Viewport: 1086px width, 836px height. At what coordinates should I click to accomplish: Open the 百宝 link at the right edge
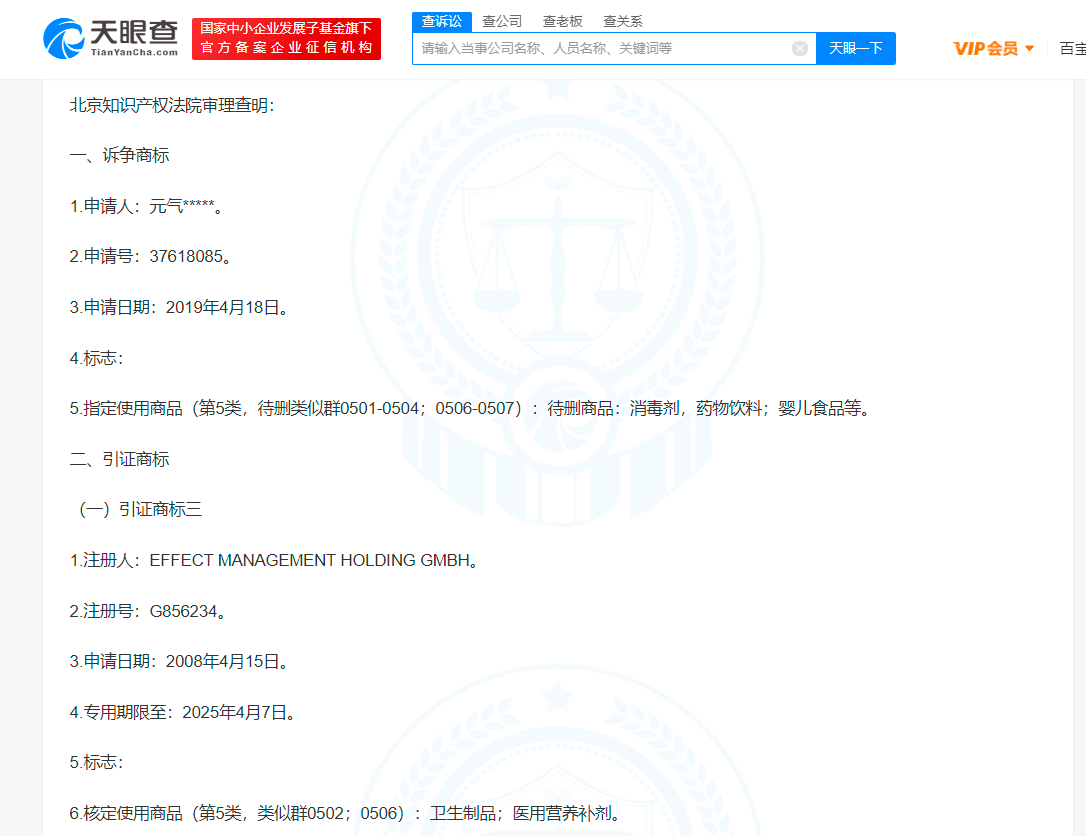click(x=1072, y=48)
